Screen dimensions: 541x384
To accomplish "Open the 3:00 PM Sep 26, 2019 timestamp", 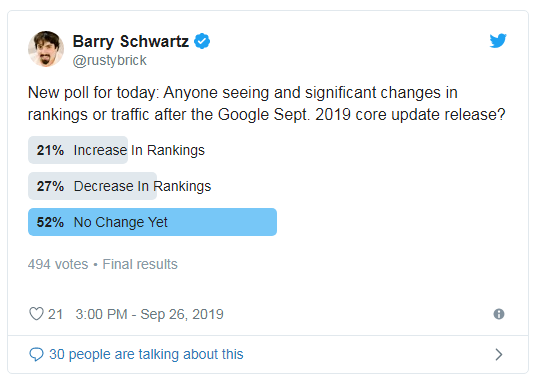I will pyautogui.click(x=149, y=314).
